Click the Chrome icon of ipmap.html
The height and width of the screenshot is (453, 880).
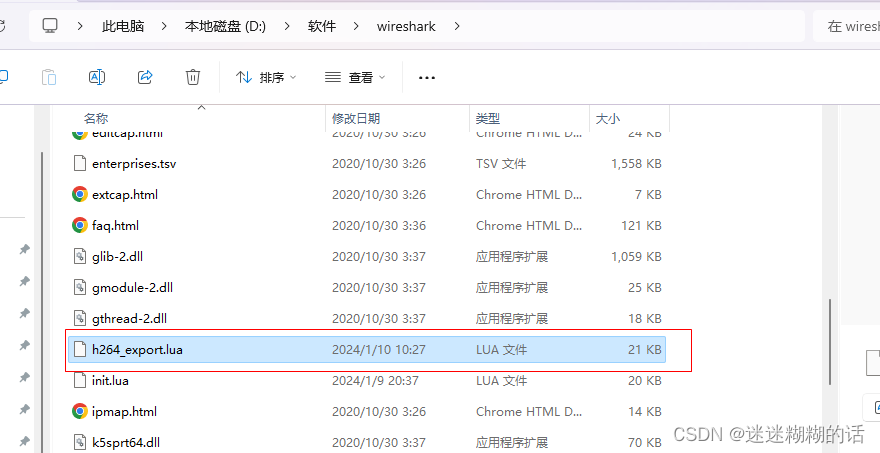coord(80,411)
